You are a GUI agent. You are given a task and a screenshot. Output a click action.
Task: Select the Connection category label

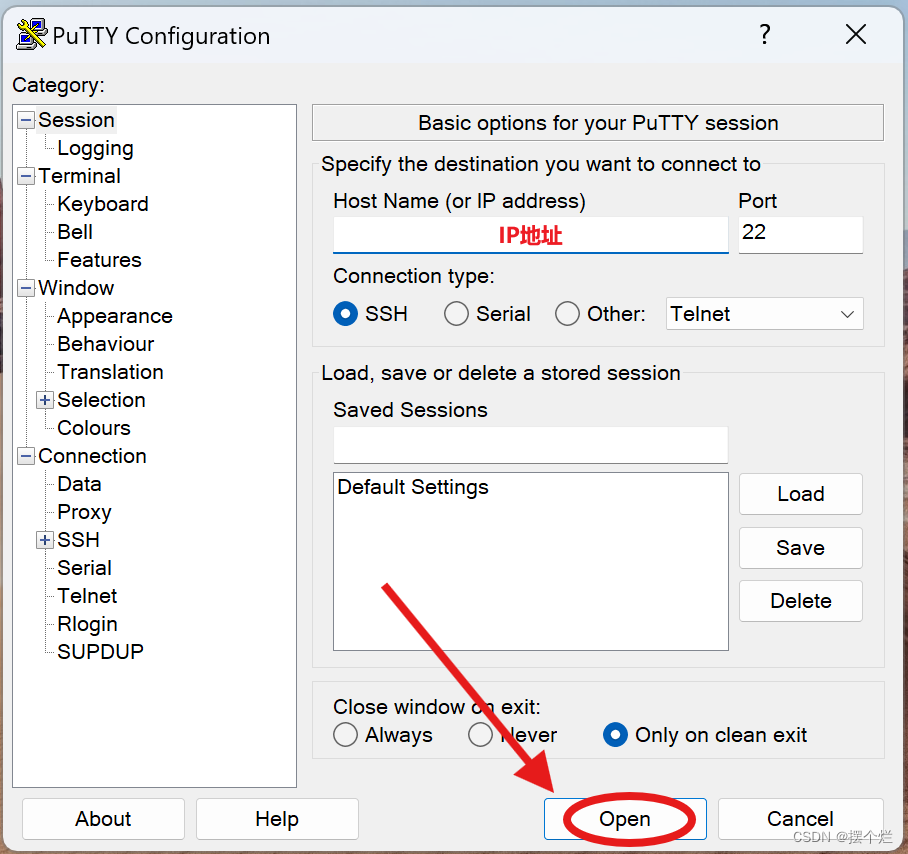coord(93,456)
